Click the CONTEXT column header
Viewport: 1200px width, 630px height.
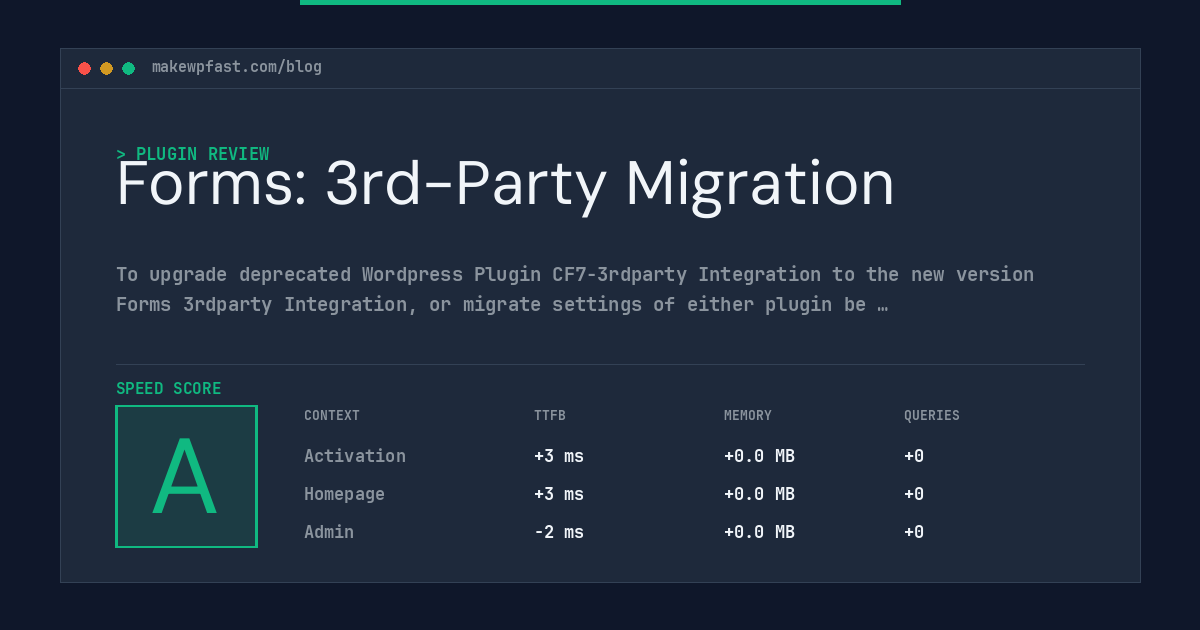[332, 416]
